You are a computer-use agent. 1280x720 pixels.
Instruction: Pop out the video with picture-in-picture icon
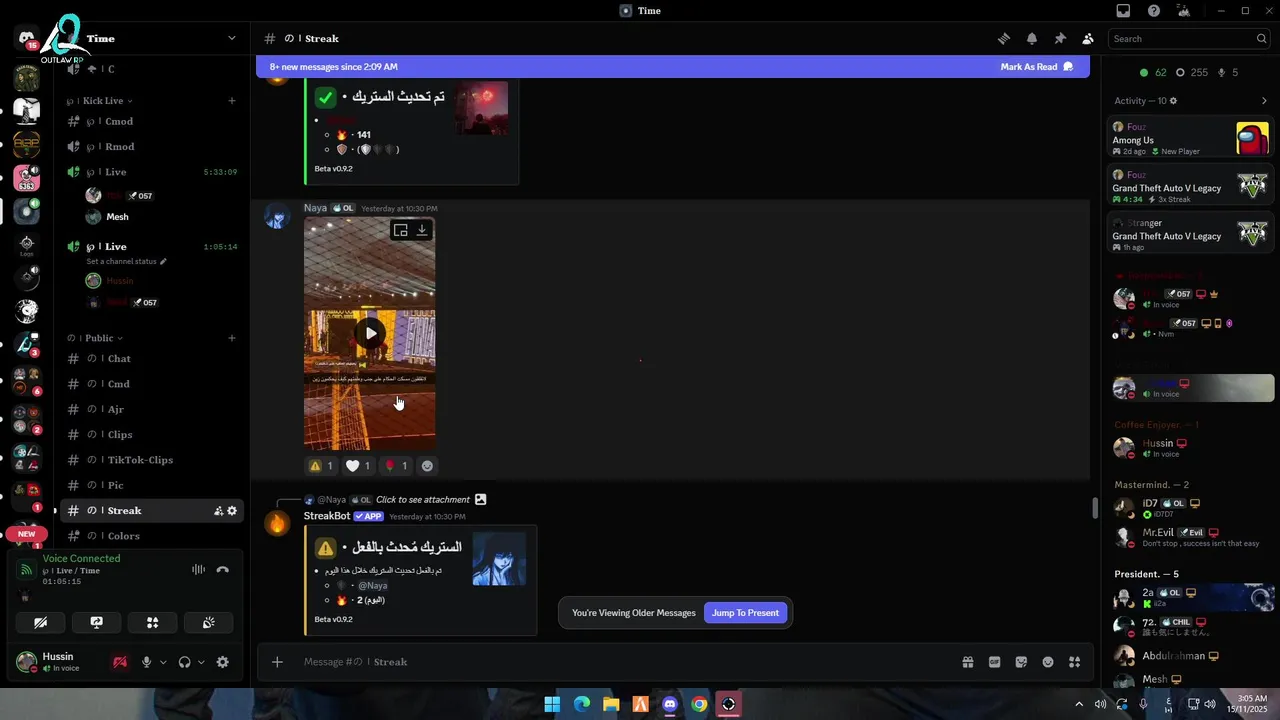[x=400, y=231]
